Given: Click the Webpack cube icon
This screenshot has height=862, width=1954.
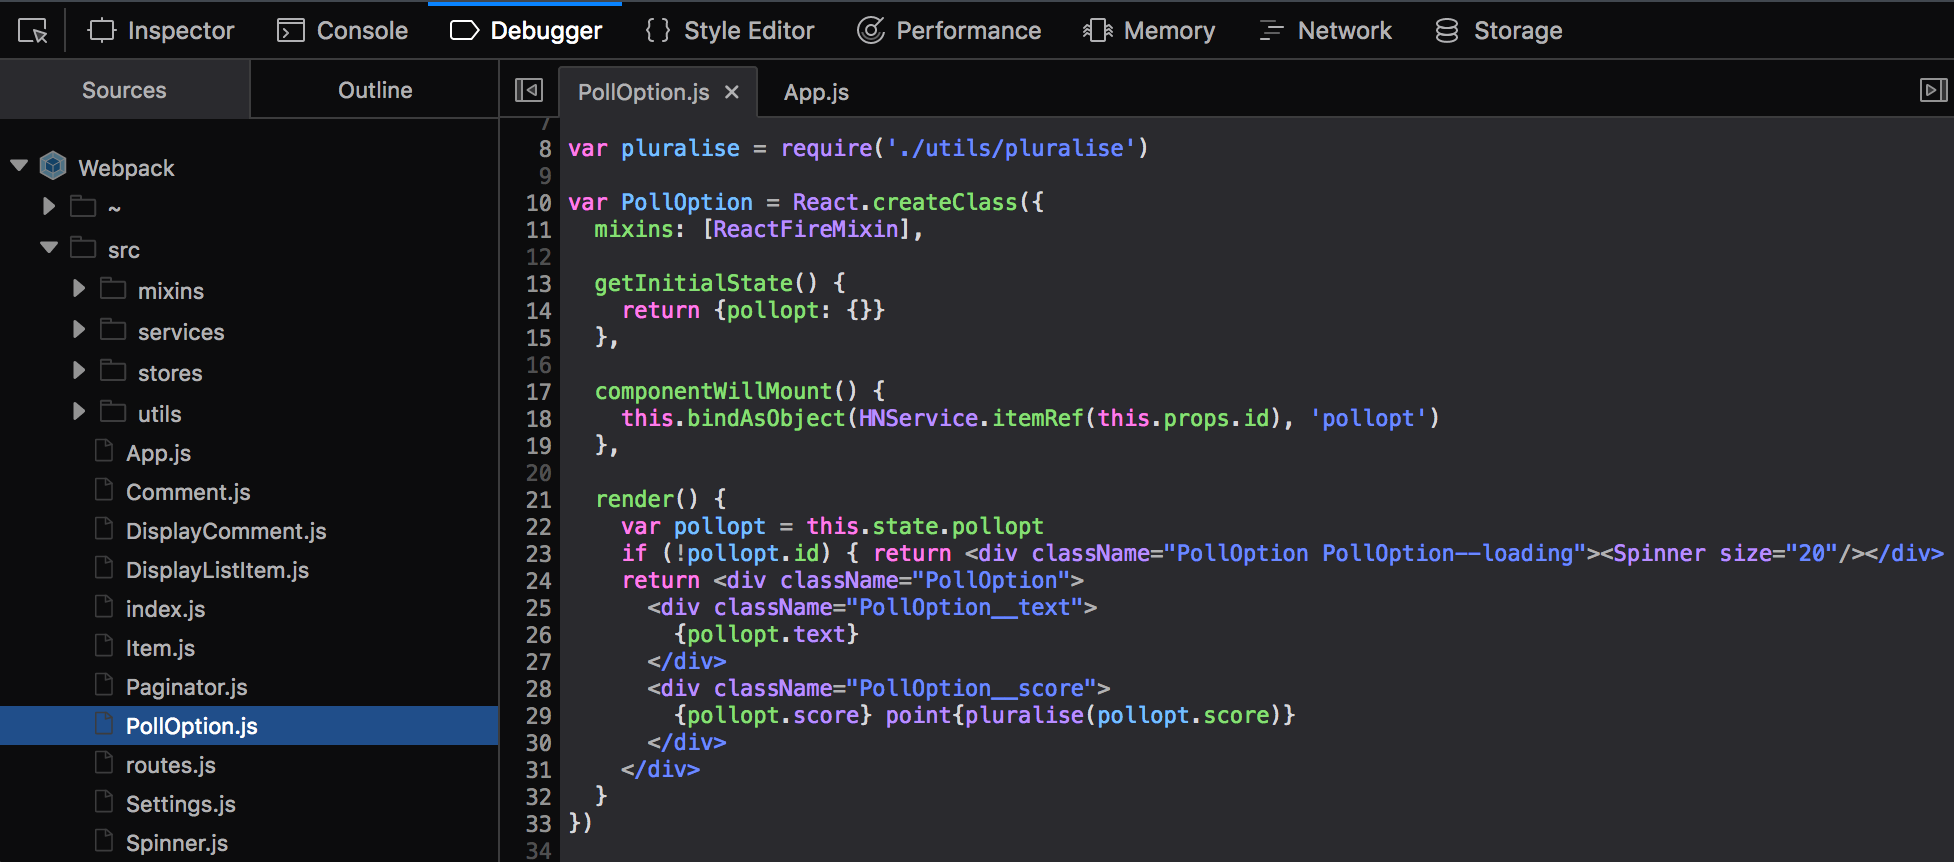Looking at the screenshot, I should [53, 166].
